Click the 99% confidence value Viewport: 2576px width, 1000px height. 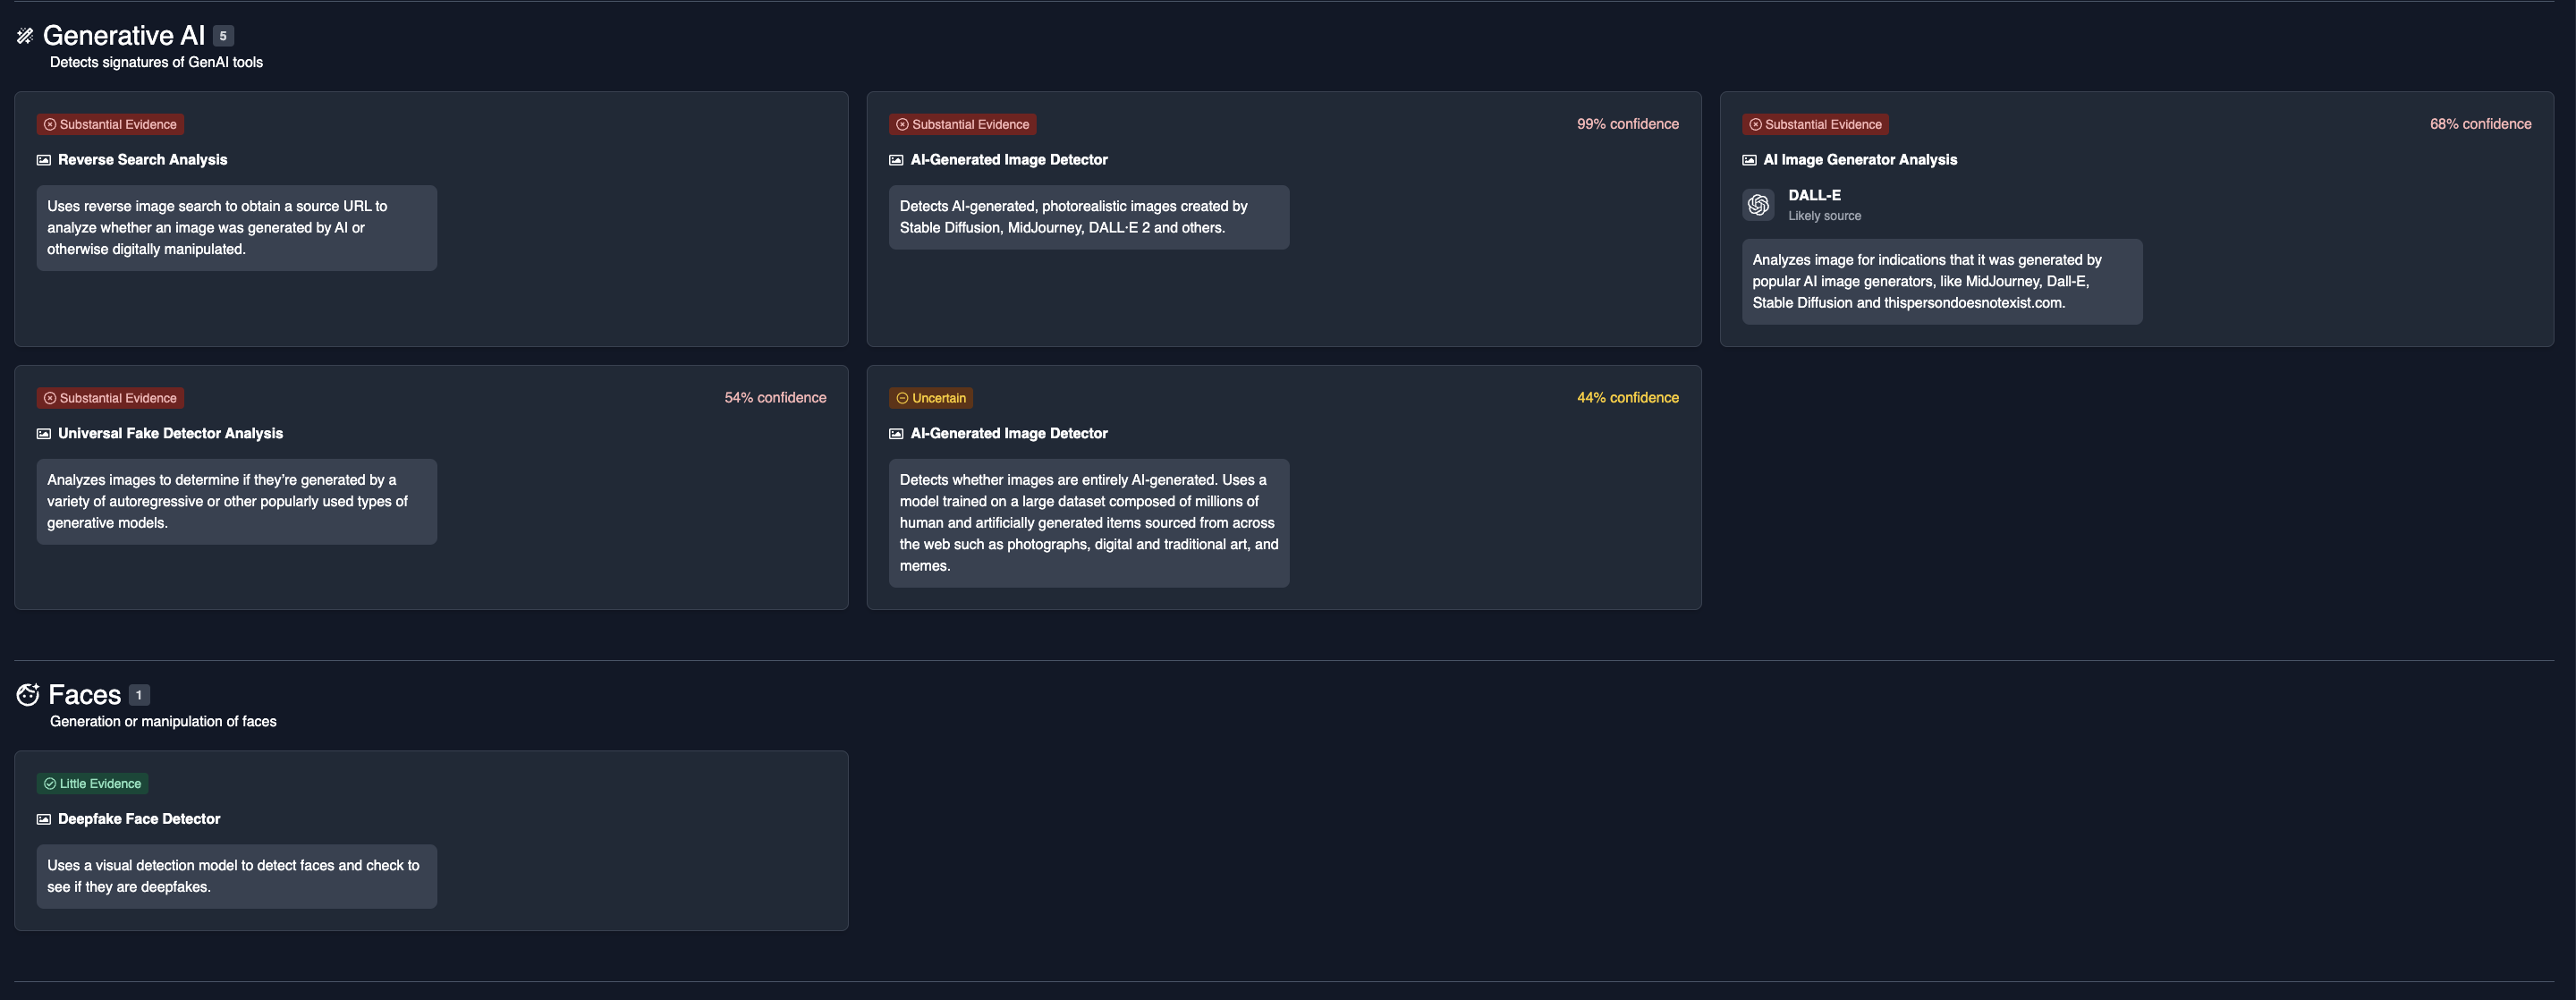tap(1628, 124)
